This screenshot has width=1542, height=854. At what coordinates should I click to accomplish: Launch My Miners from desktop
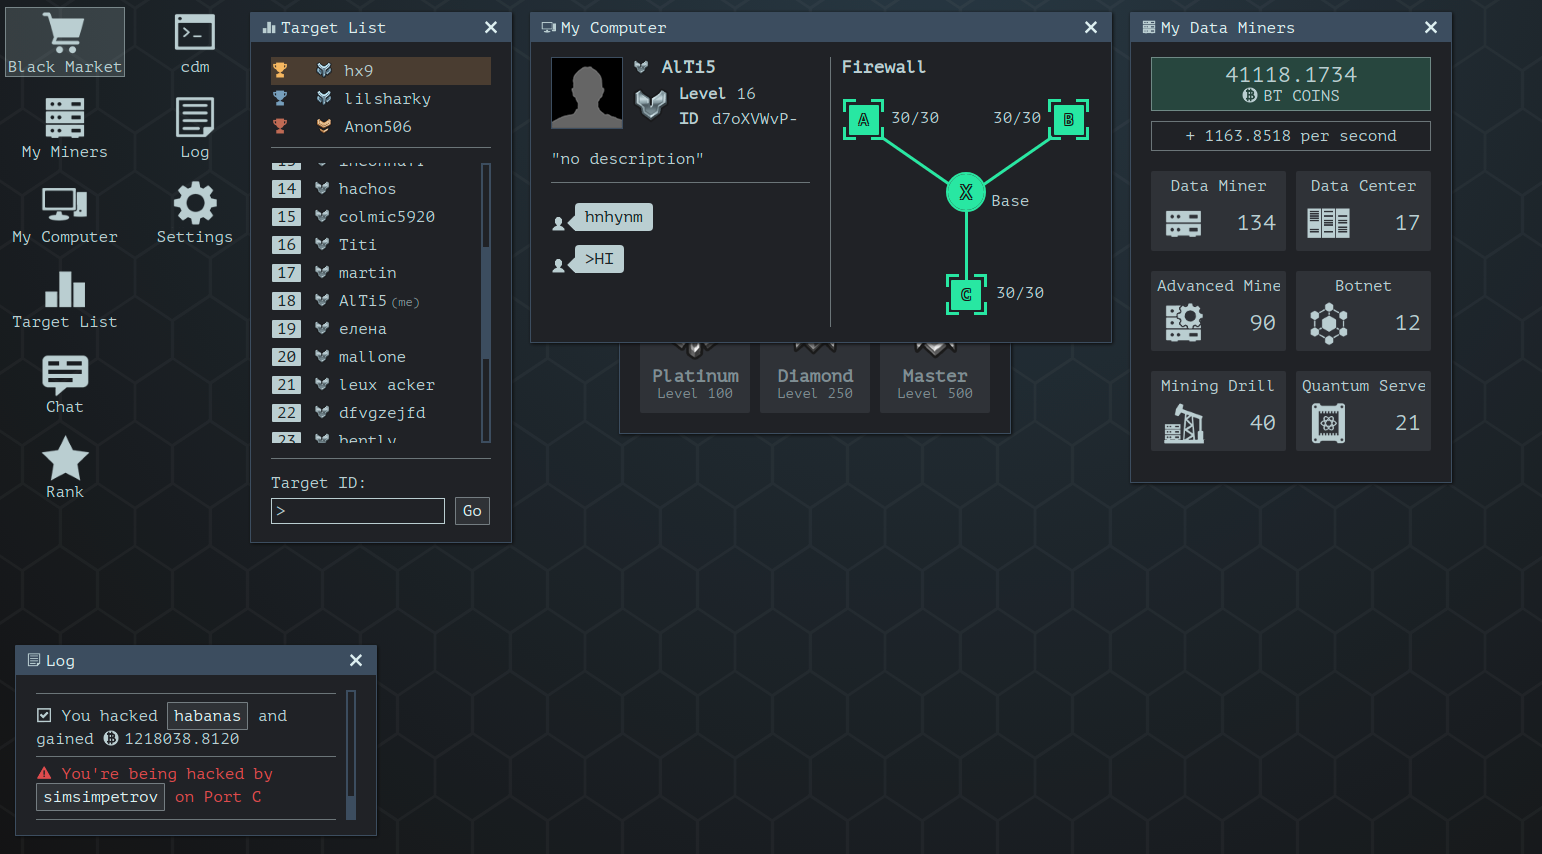(65, 127)
